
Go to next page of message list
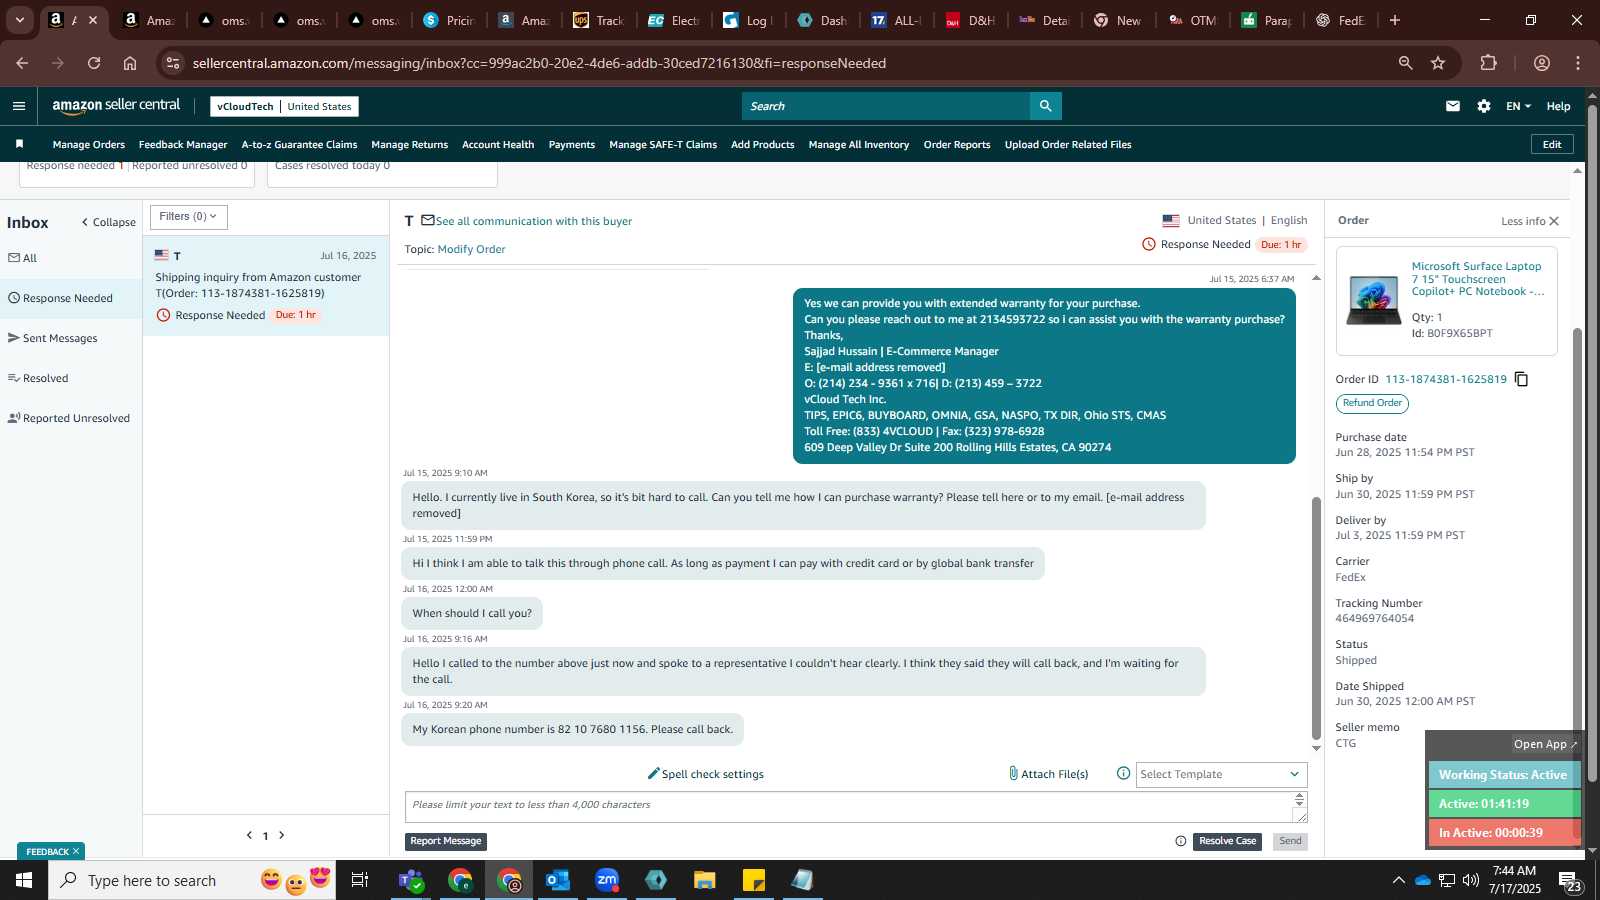282,835
